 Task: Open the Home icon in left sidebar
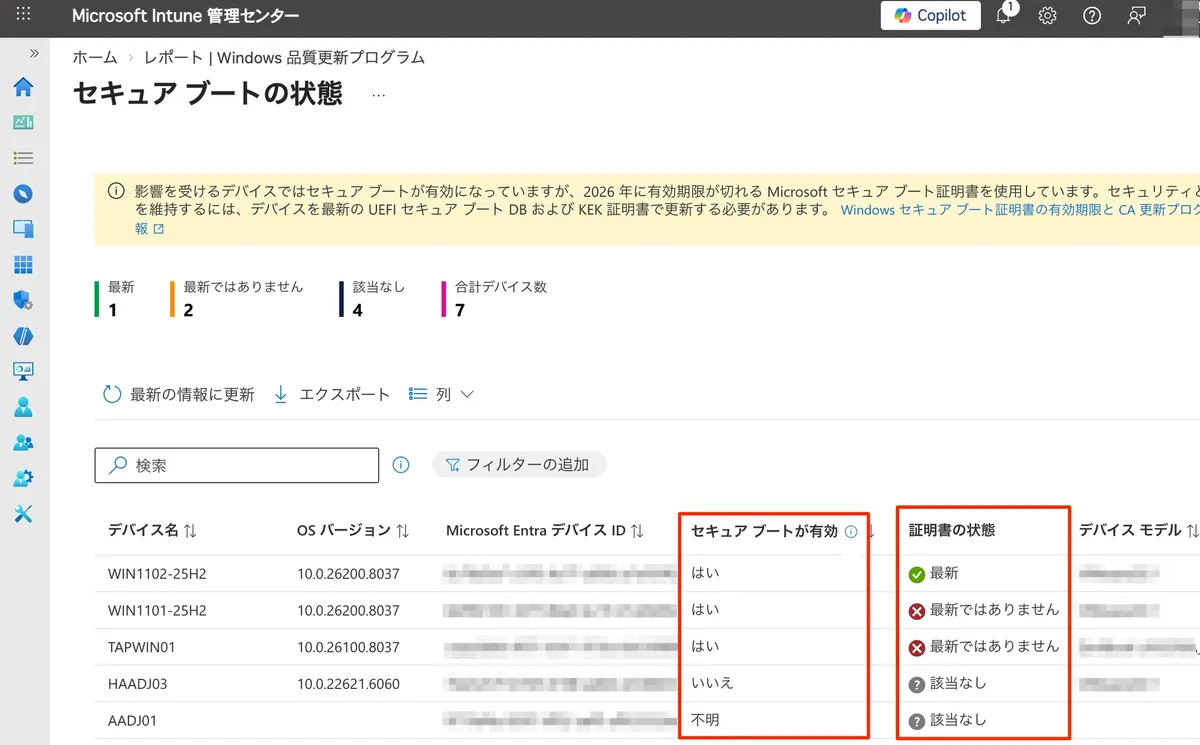(x=23, y=87)
